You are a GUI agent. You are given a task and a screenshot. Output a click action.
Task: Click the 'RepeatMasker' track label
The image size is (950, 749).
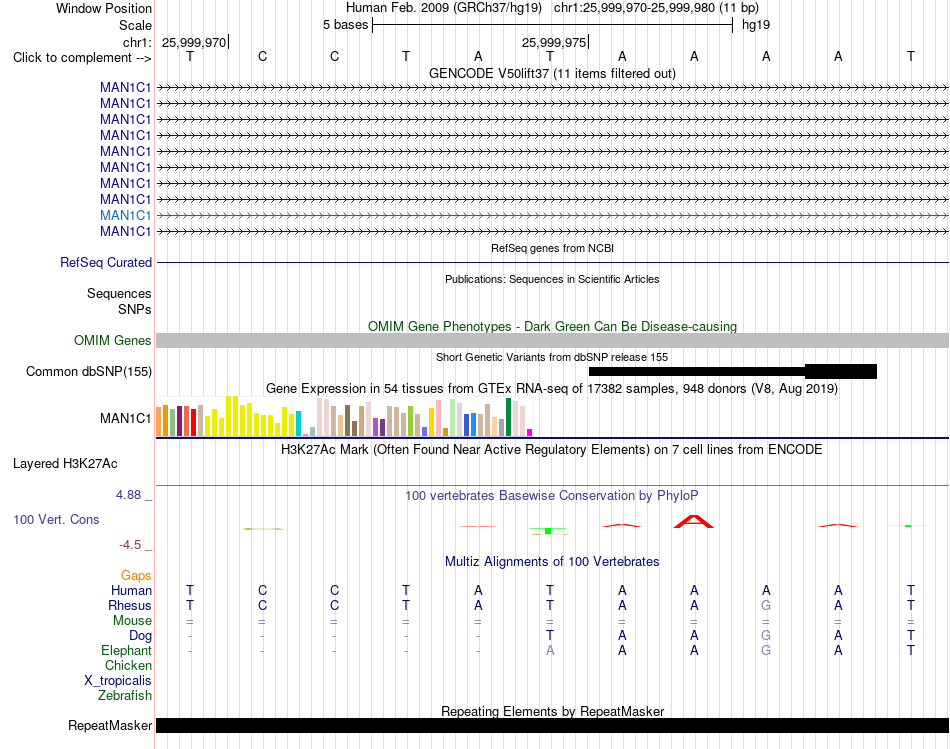(110, 725)
